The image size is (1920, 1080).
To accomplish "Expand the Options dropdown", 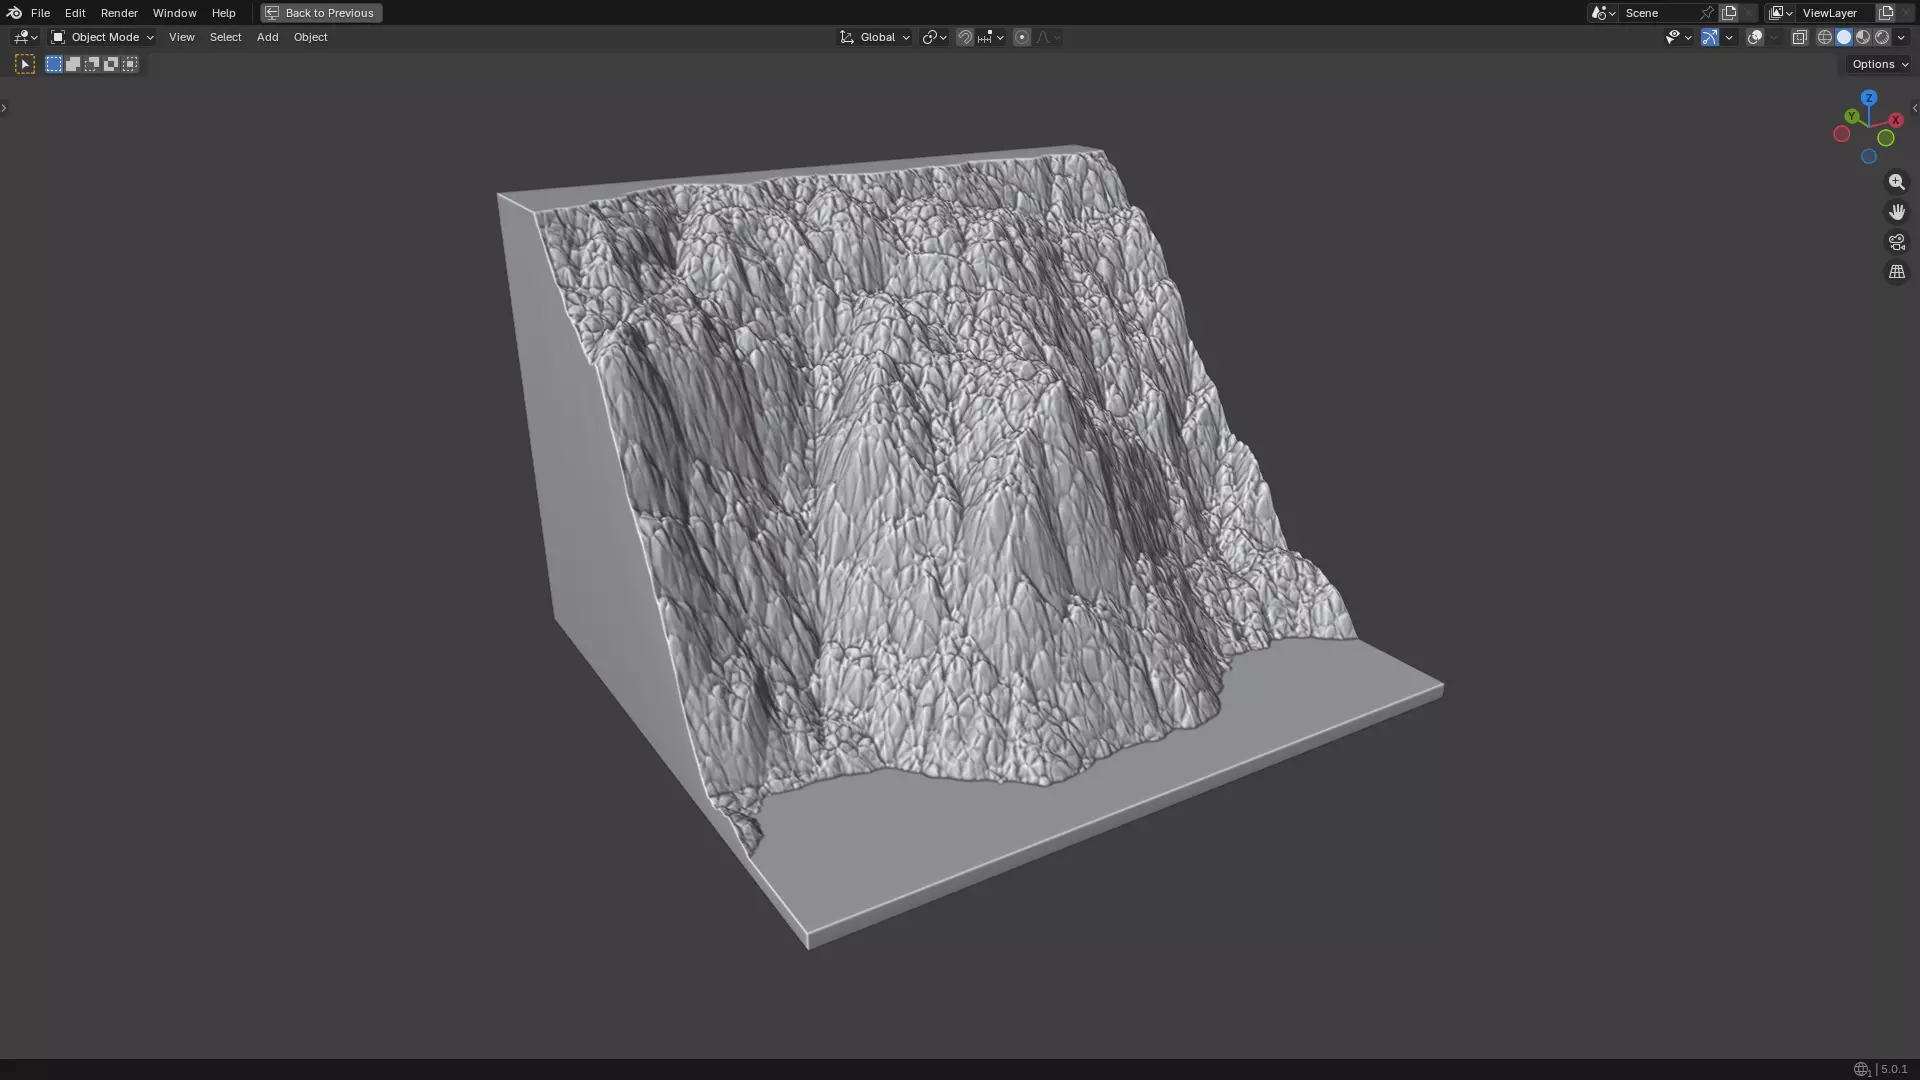I will click(1879, 64).
